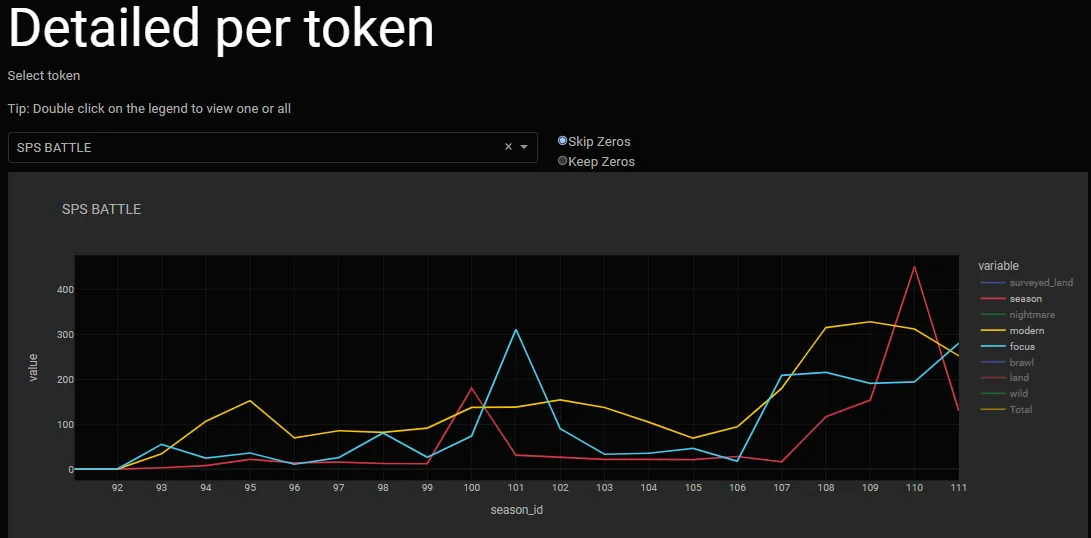Toggle surveyed_land trace in legend
Screen dimensions: 1091x538
[x=1026, y=283]
